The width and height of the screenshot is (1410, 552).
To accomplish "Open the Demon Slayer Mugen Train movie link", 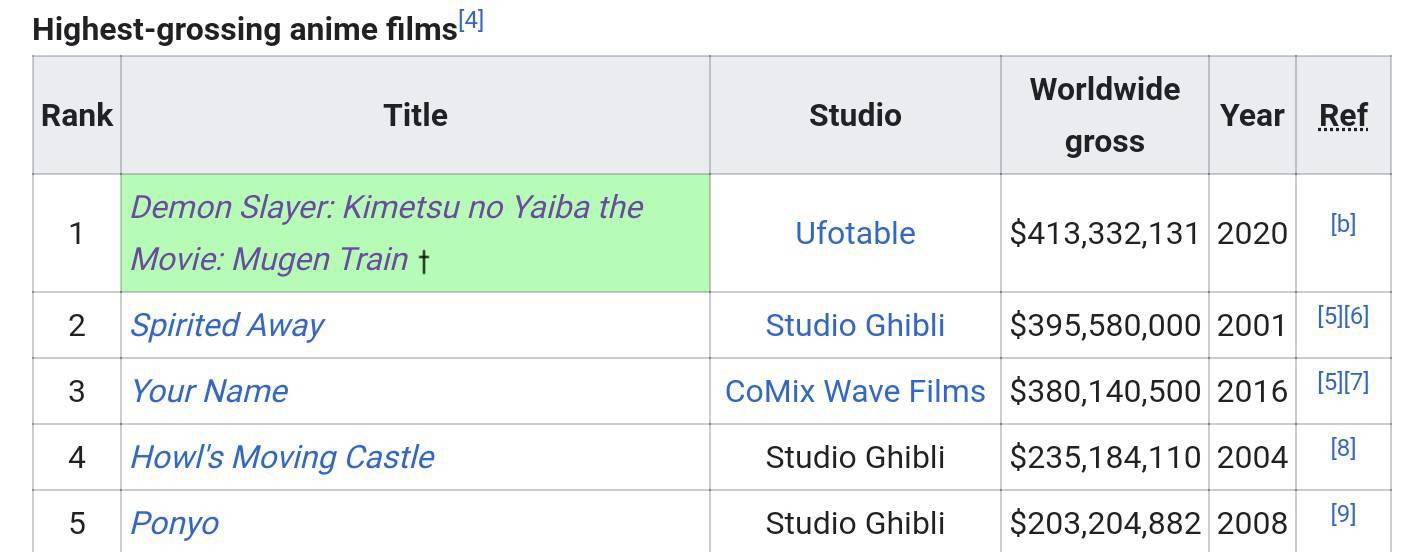I will pyautogui.click(x=386, y=233).
